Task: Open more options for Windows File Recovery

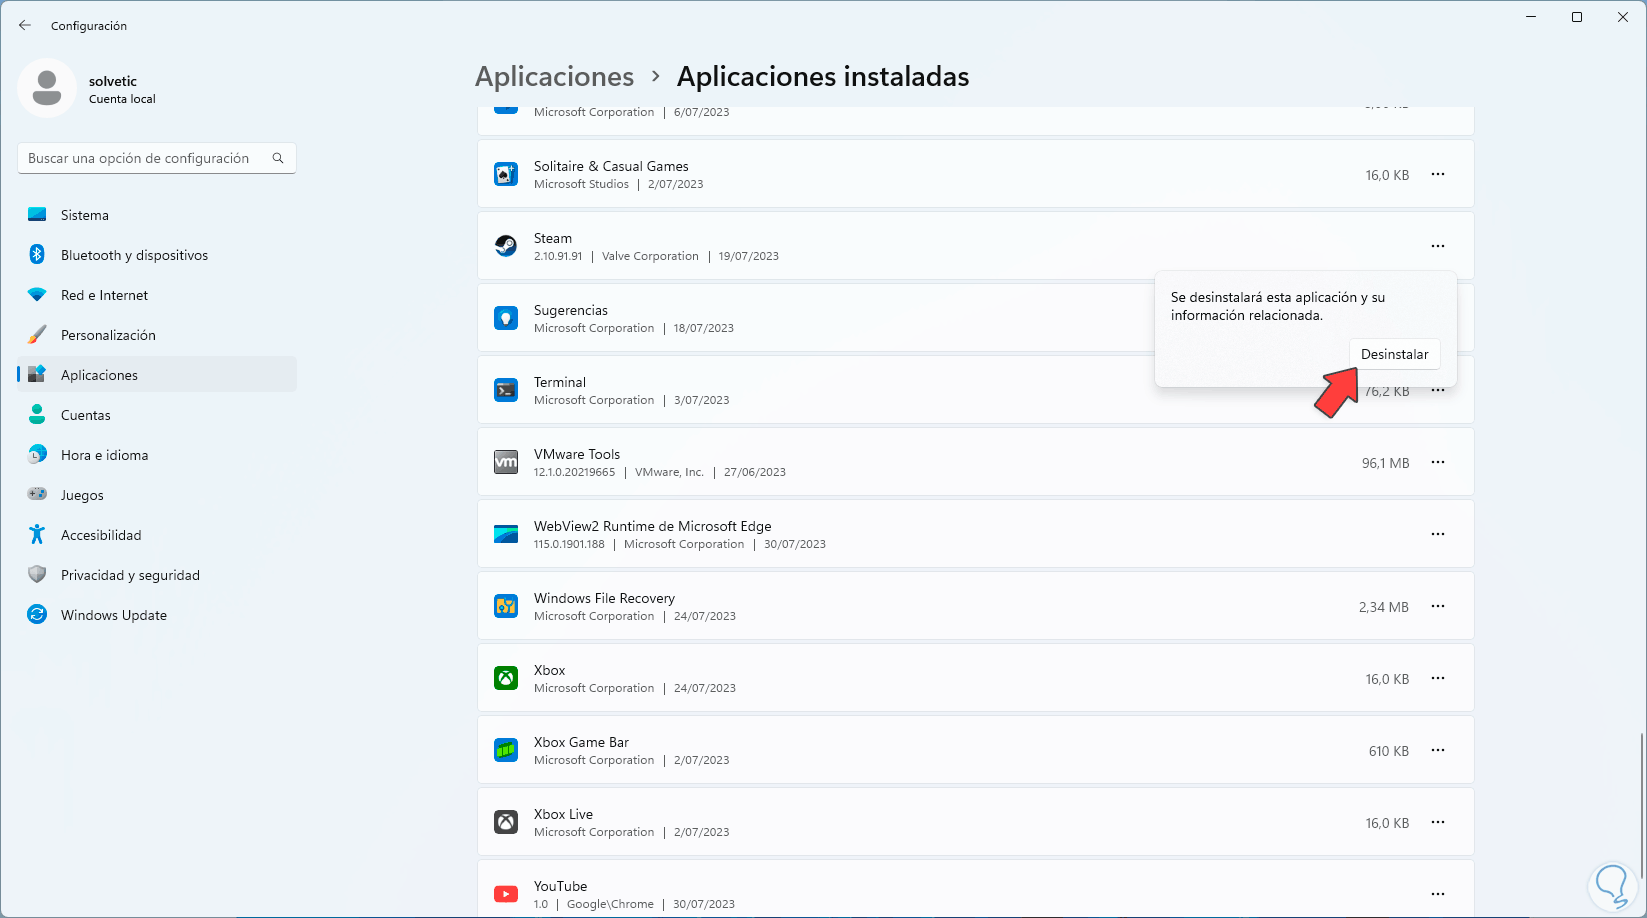Action: (1438, 606)
